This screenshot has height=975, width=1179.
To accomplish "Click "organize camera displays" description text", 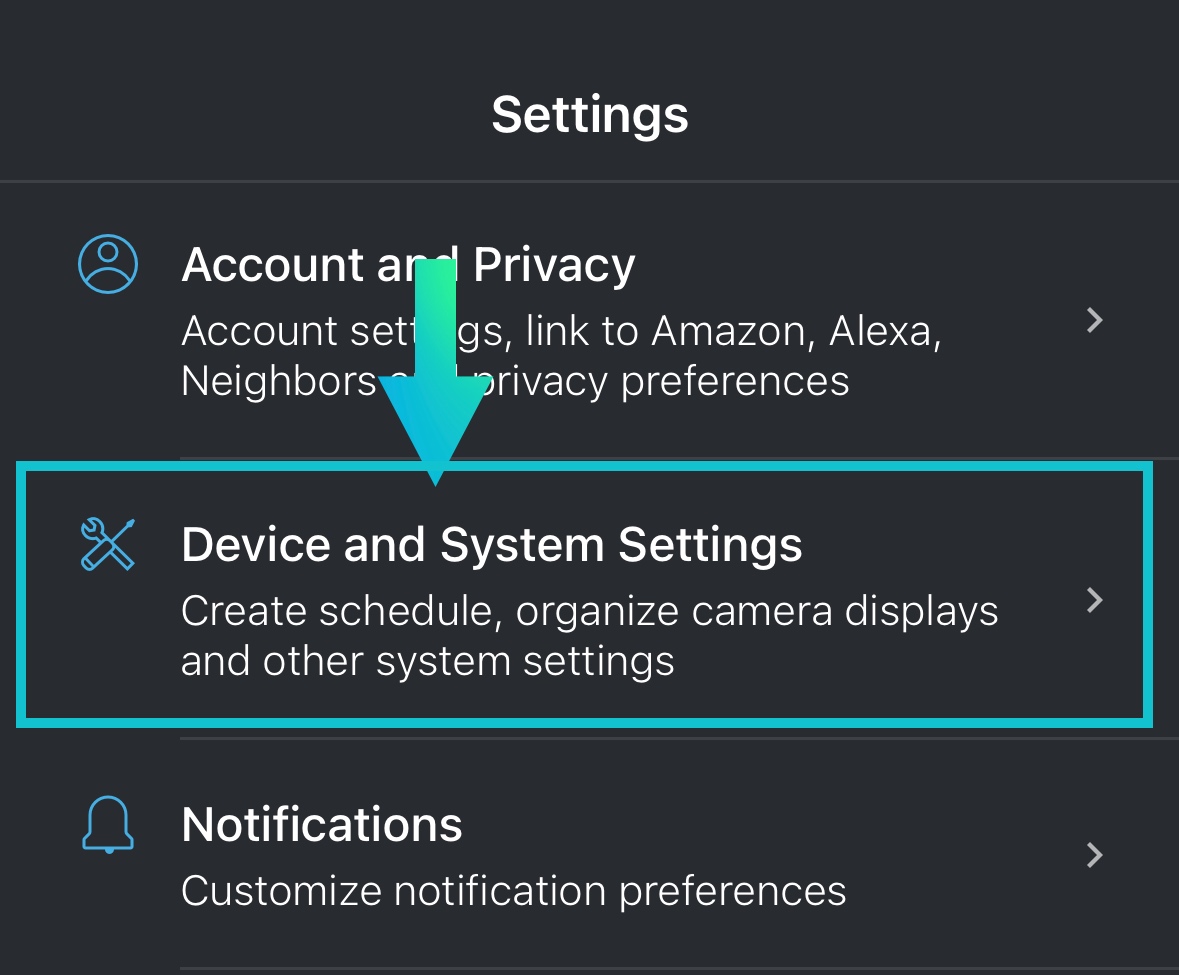I will tap(757, 611).
